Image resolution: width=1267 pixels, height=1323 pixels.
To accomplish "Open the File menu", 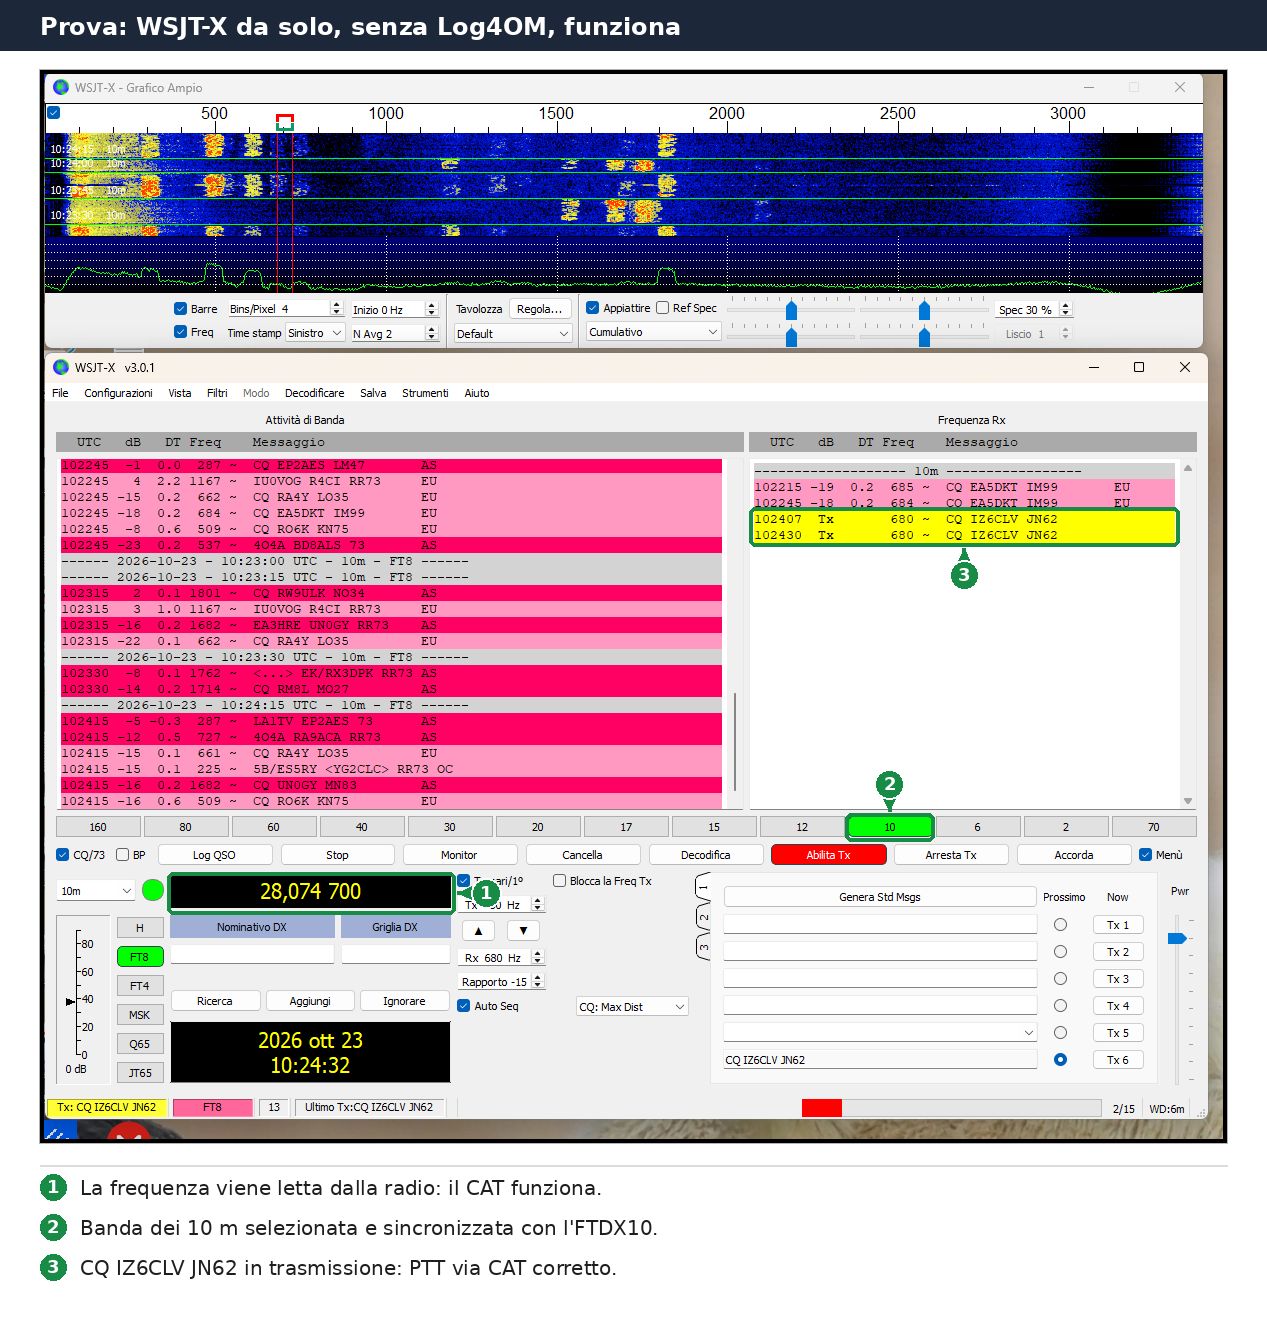I will coord(60,393).
